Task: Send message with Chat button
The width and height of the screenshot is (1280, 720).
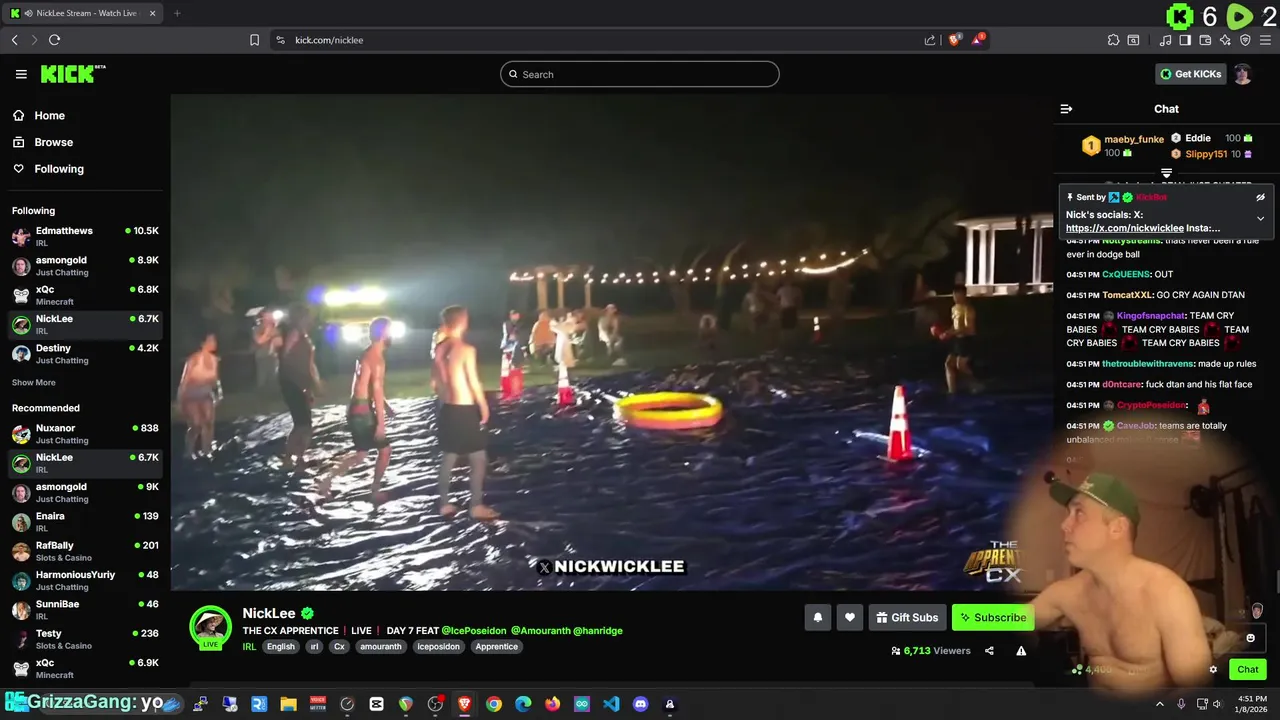Action: (1248, 670)
